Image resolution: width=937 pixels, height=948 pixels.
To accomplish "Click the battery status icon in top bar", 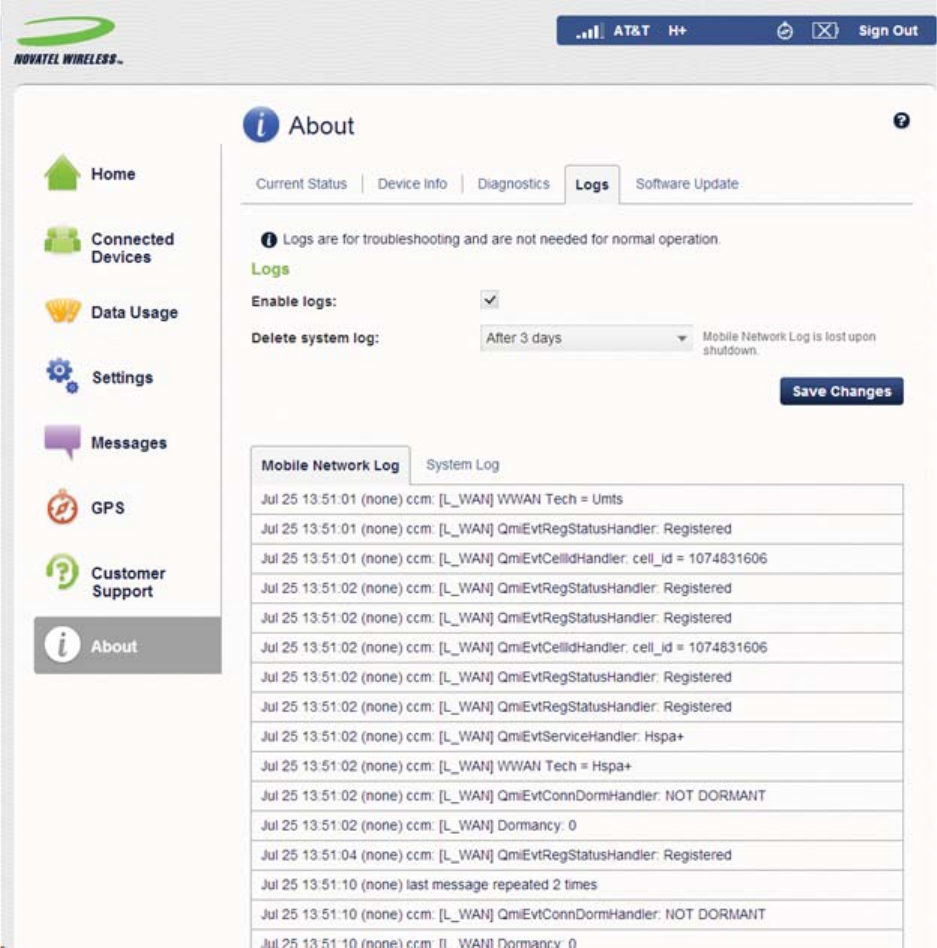I will pos(825,30).
